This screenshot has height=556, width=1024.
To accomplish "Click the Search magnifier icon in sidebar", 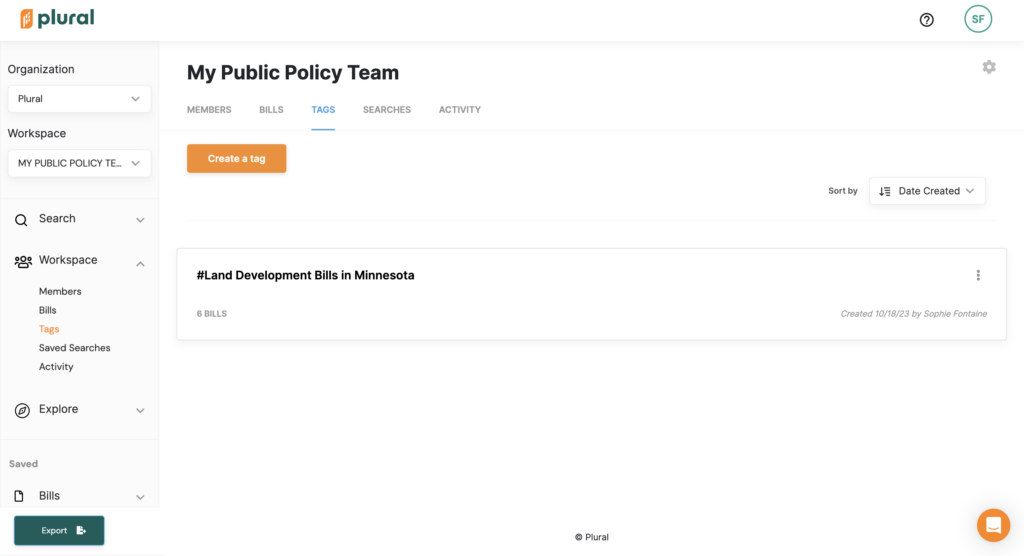I will click(x=22, y=219).
